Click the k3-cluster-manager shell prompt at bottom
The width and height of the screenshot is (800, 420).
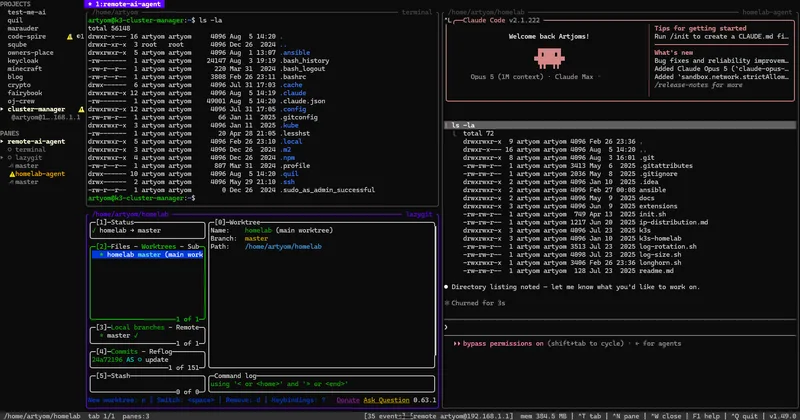[141, 198]
